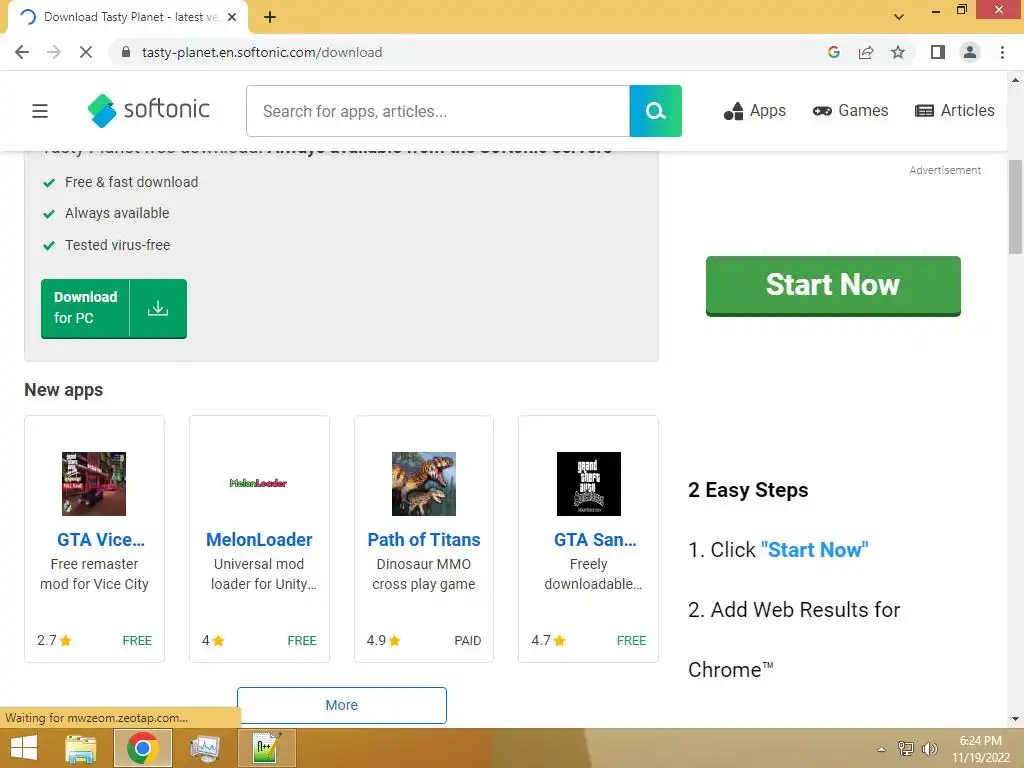1024x768 pixels.
Task: Open the Windows Start button
Action: [x=24, y=748]
